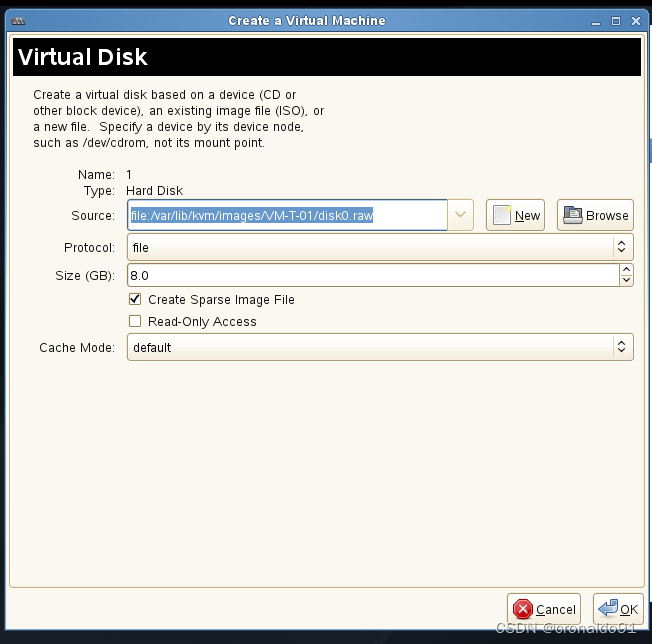Click the 'Cache Mode:' label

[77, 347]
